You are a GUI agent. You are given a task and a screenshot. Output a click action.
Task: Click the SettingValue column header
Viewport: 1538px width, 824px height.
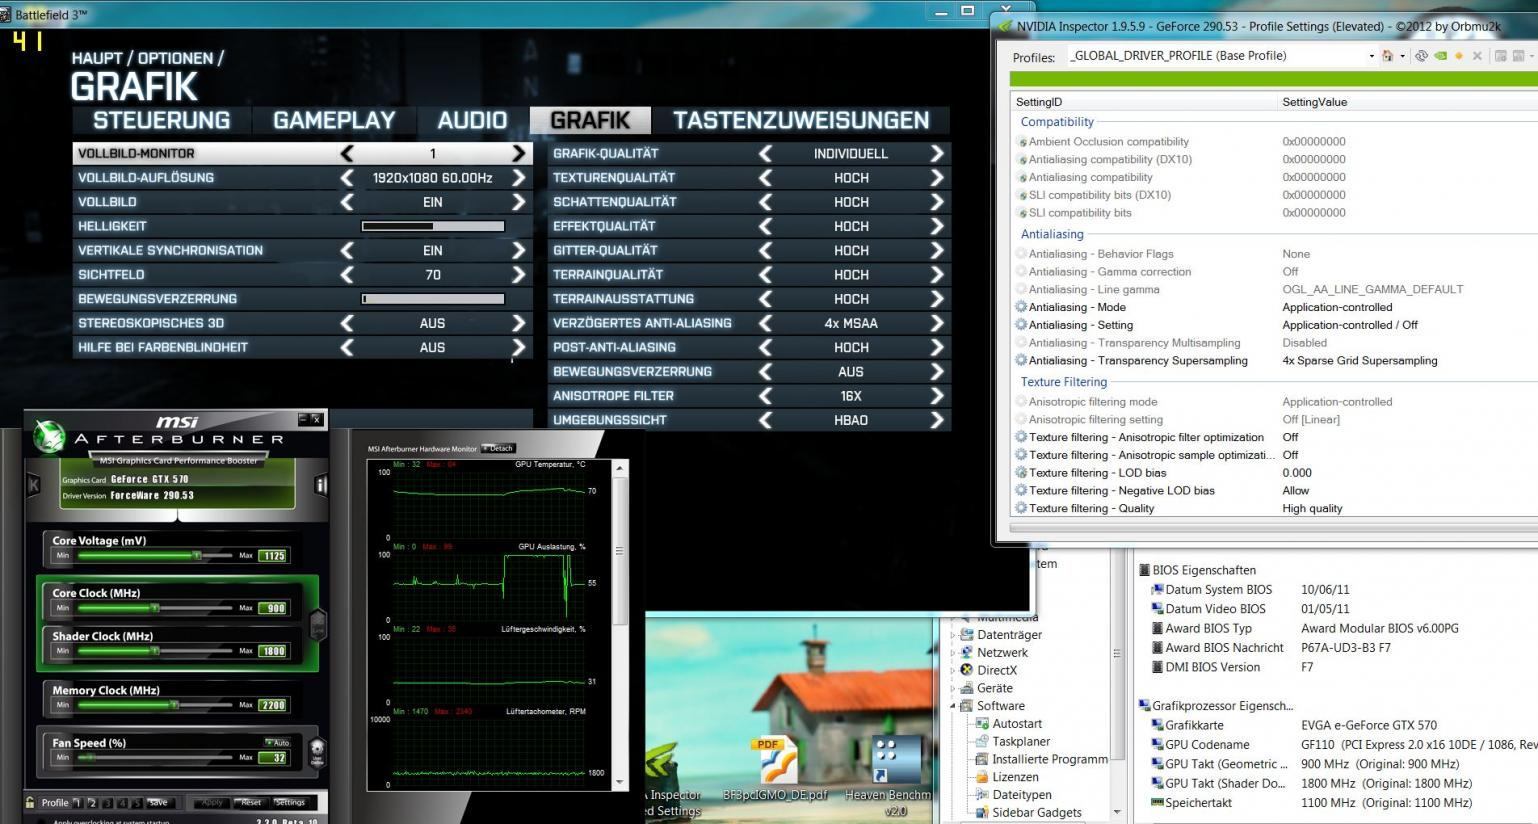(x=1408, y=102)
